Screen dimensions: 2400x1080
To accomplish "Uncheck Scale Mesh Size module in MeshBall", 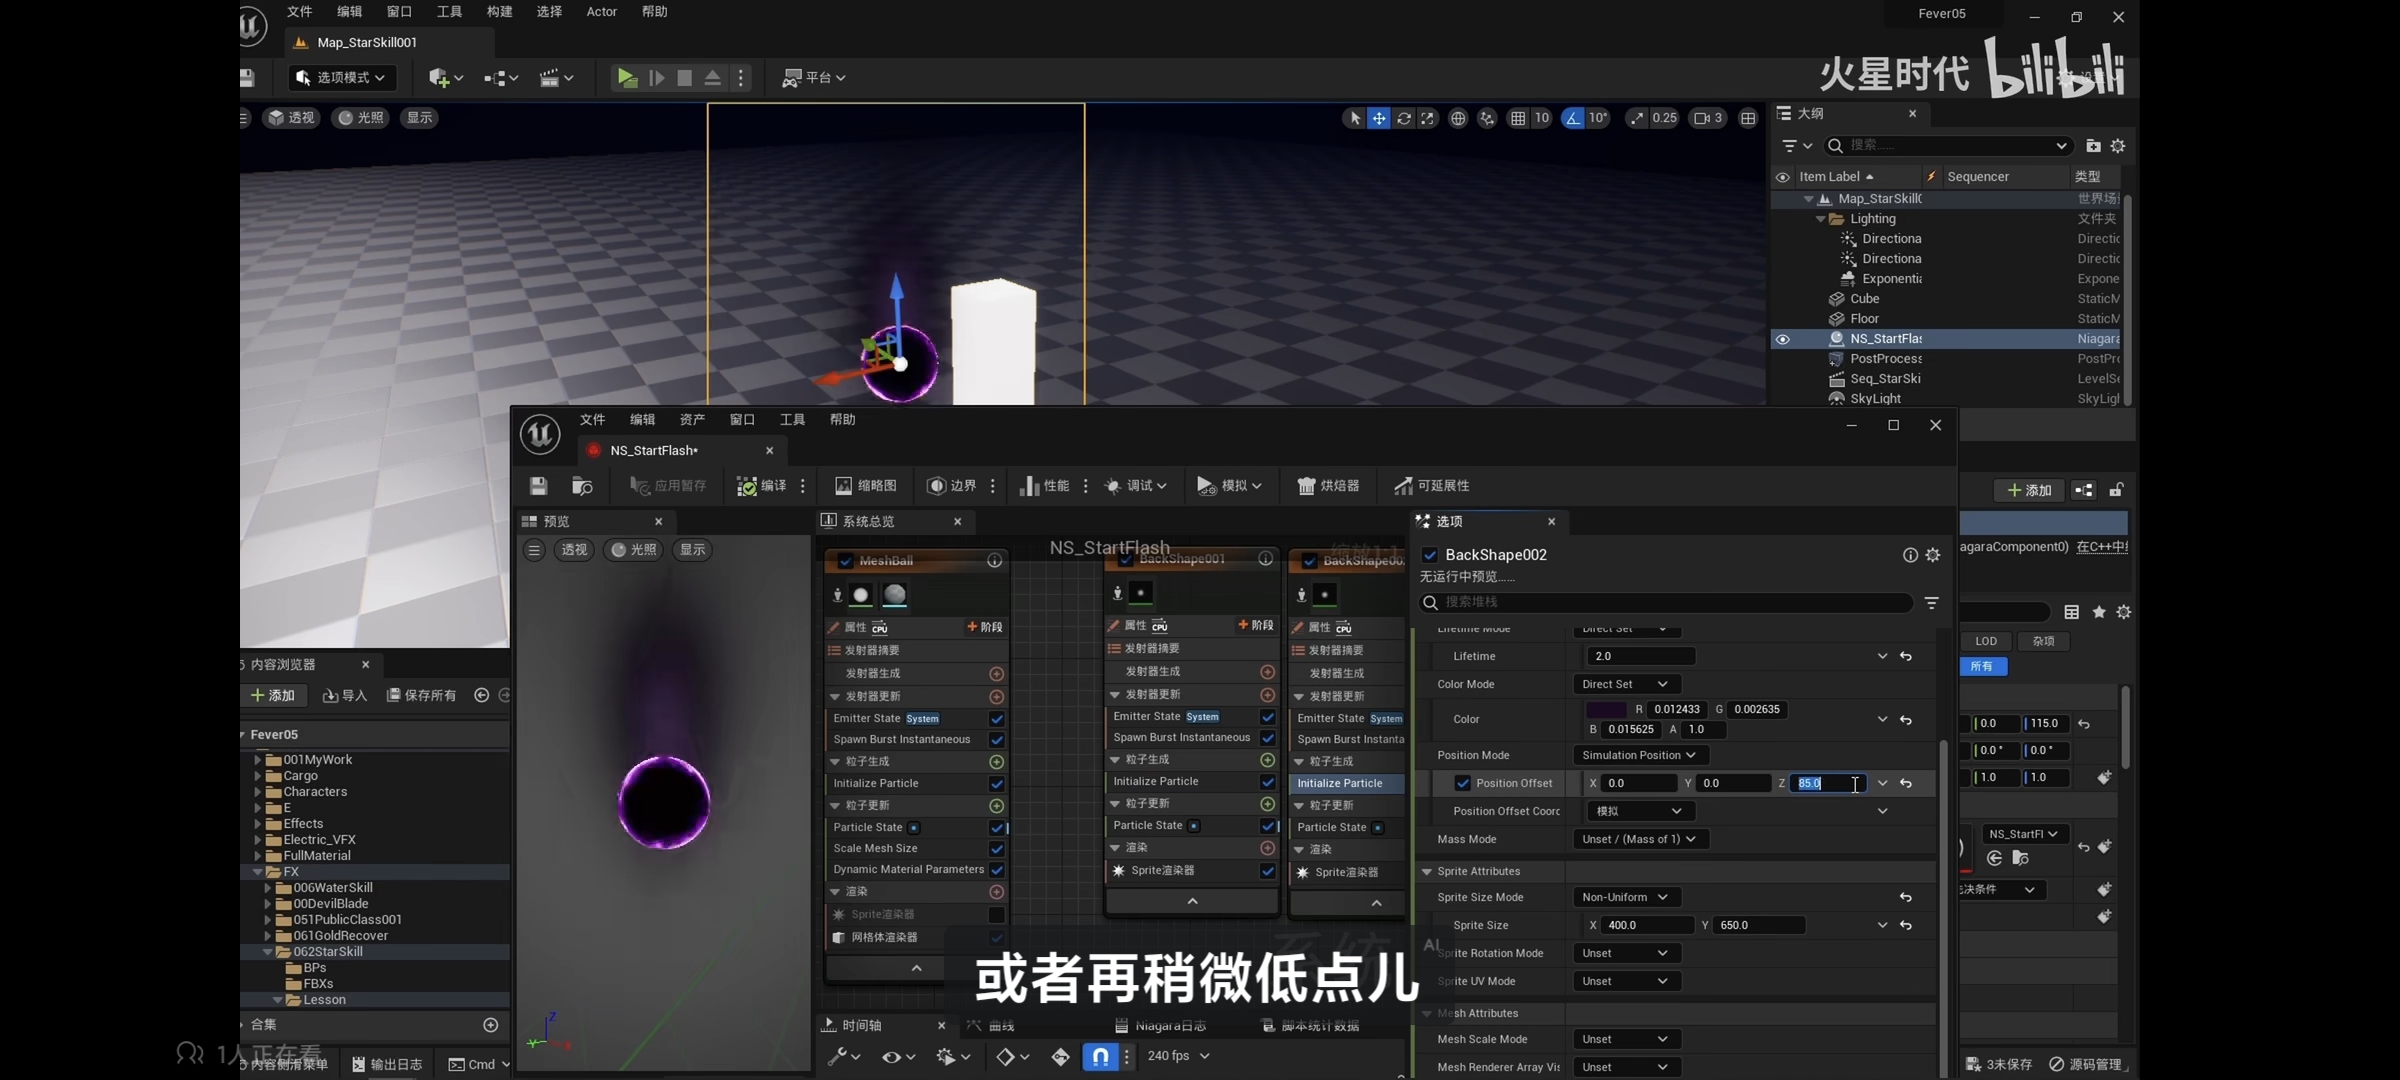I will tap(997, 849).
